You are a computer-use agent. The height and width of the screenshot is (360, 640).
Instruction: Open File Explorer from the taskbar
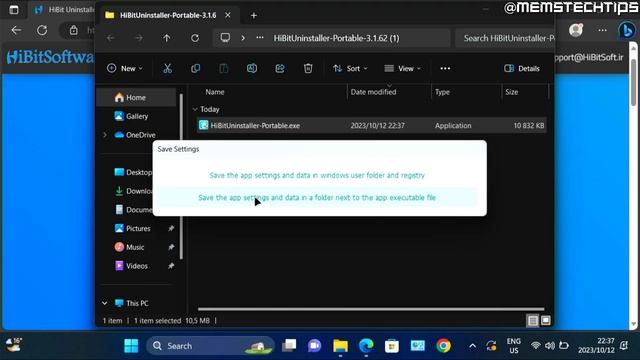pyautogui.click(x=340, y=346)
